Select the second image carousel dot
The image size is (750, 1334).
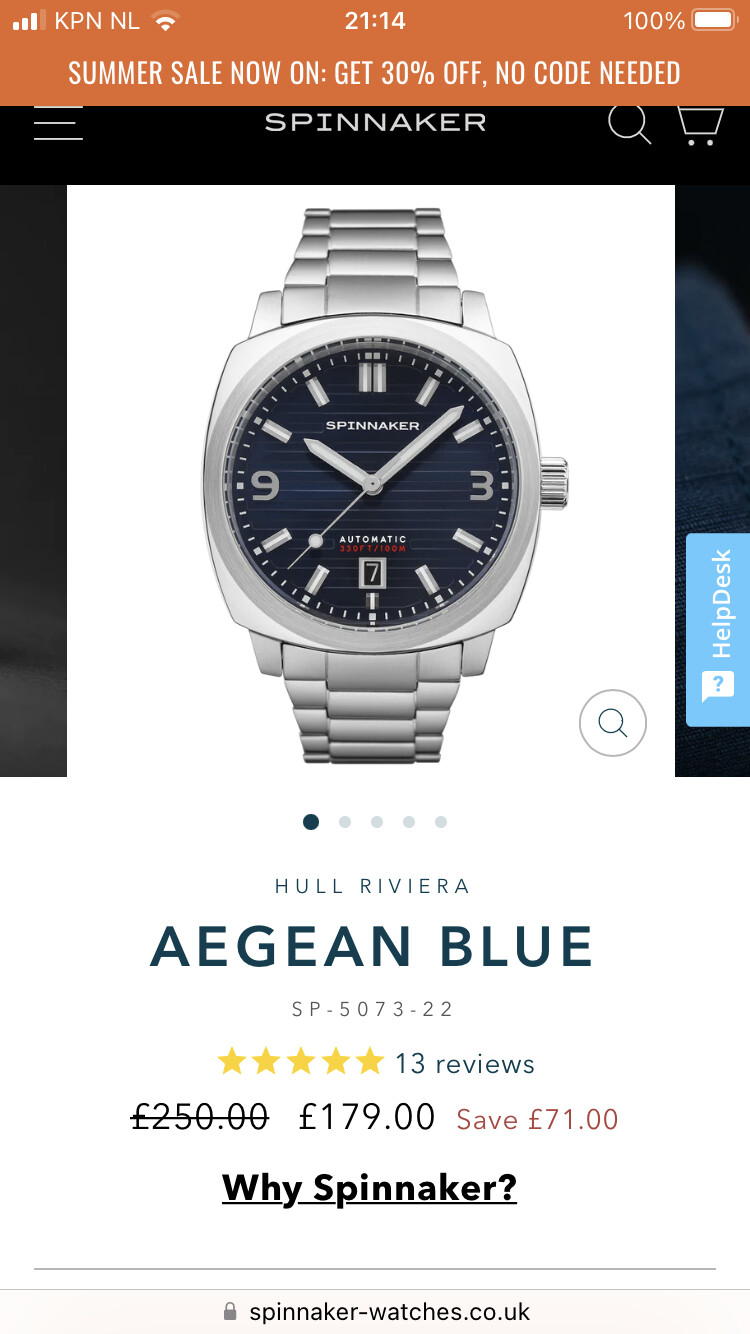pos(345,822)
